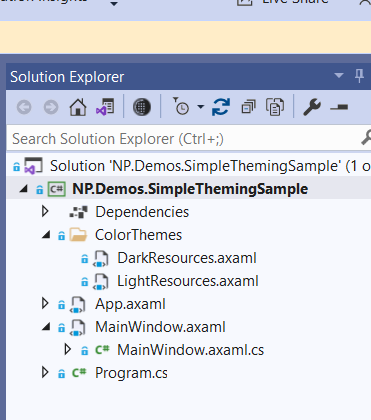Select LightResources.axaml
The width and height of the screenshot is (371, 420).
[188, 281]
